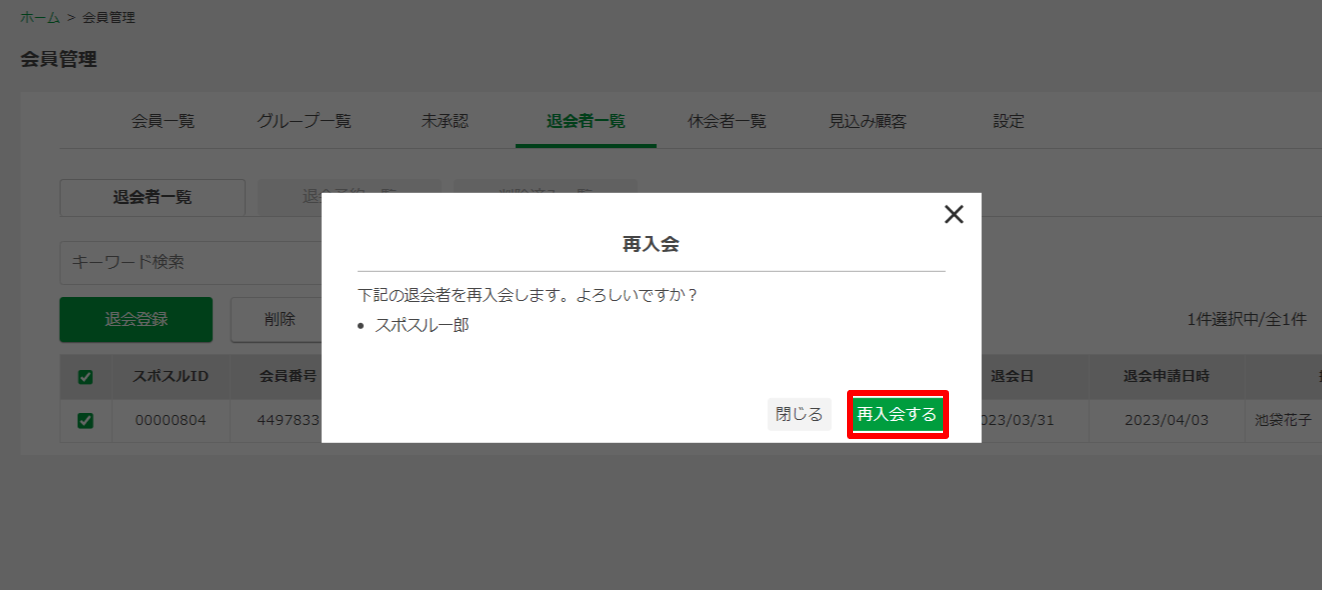1322x590 pixels.
Task: Click the green 退会登録 button
Action: (x=136, y=320)
